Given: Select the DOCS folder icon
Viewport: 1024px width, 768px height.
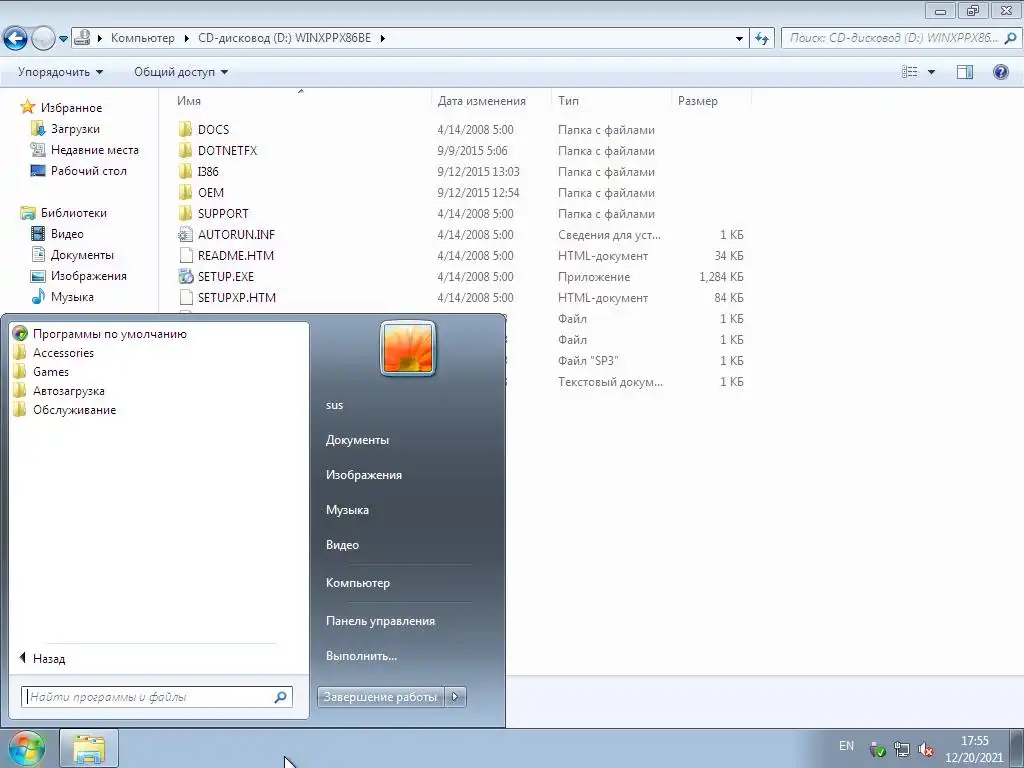Looking at the screenshot, I should click(x=185, y=129).
